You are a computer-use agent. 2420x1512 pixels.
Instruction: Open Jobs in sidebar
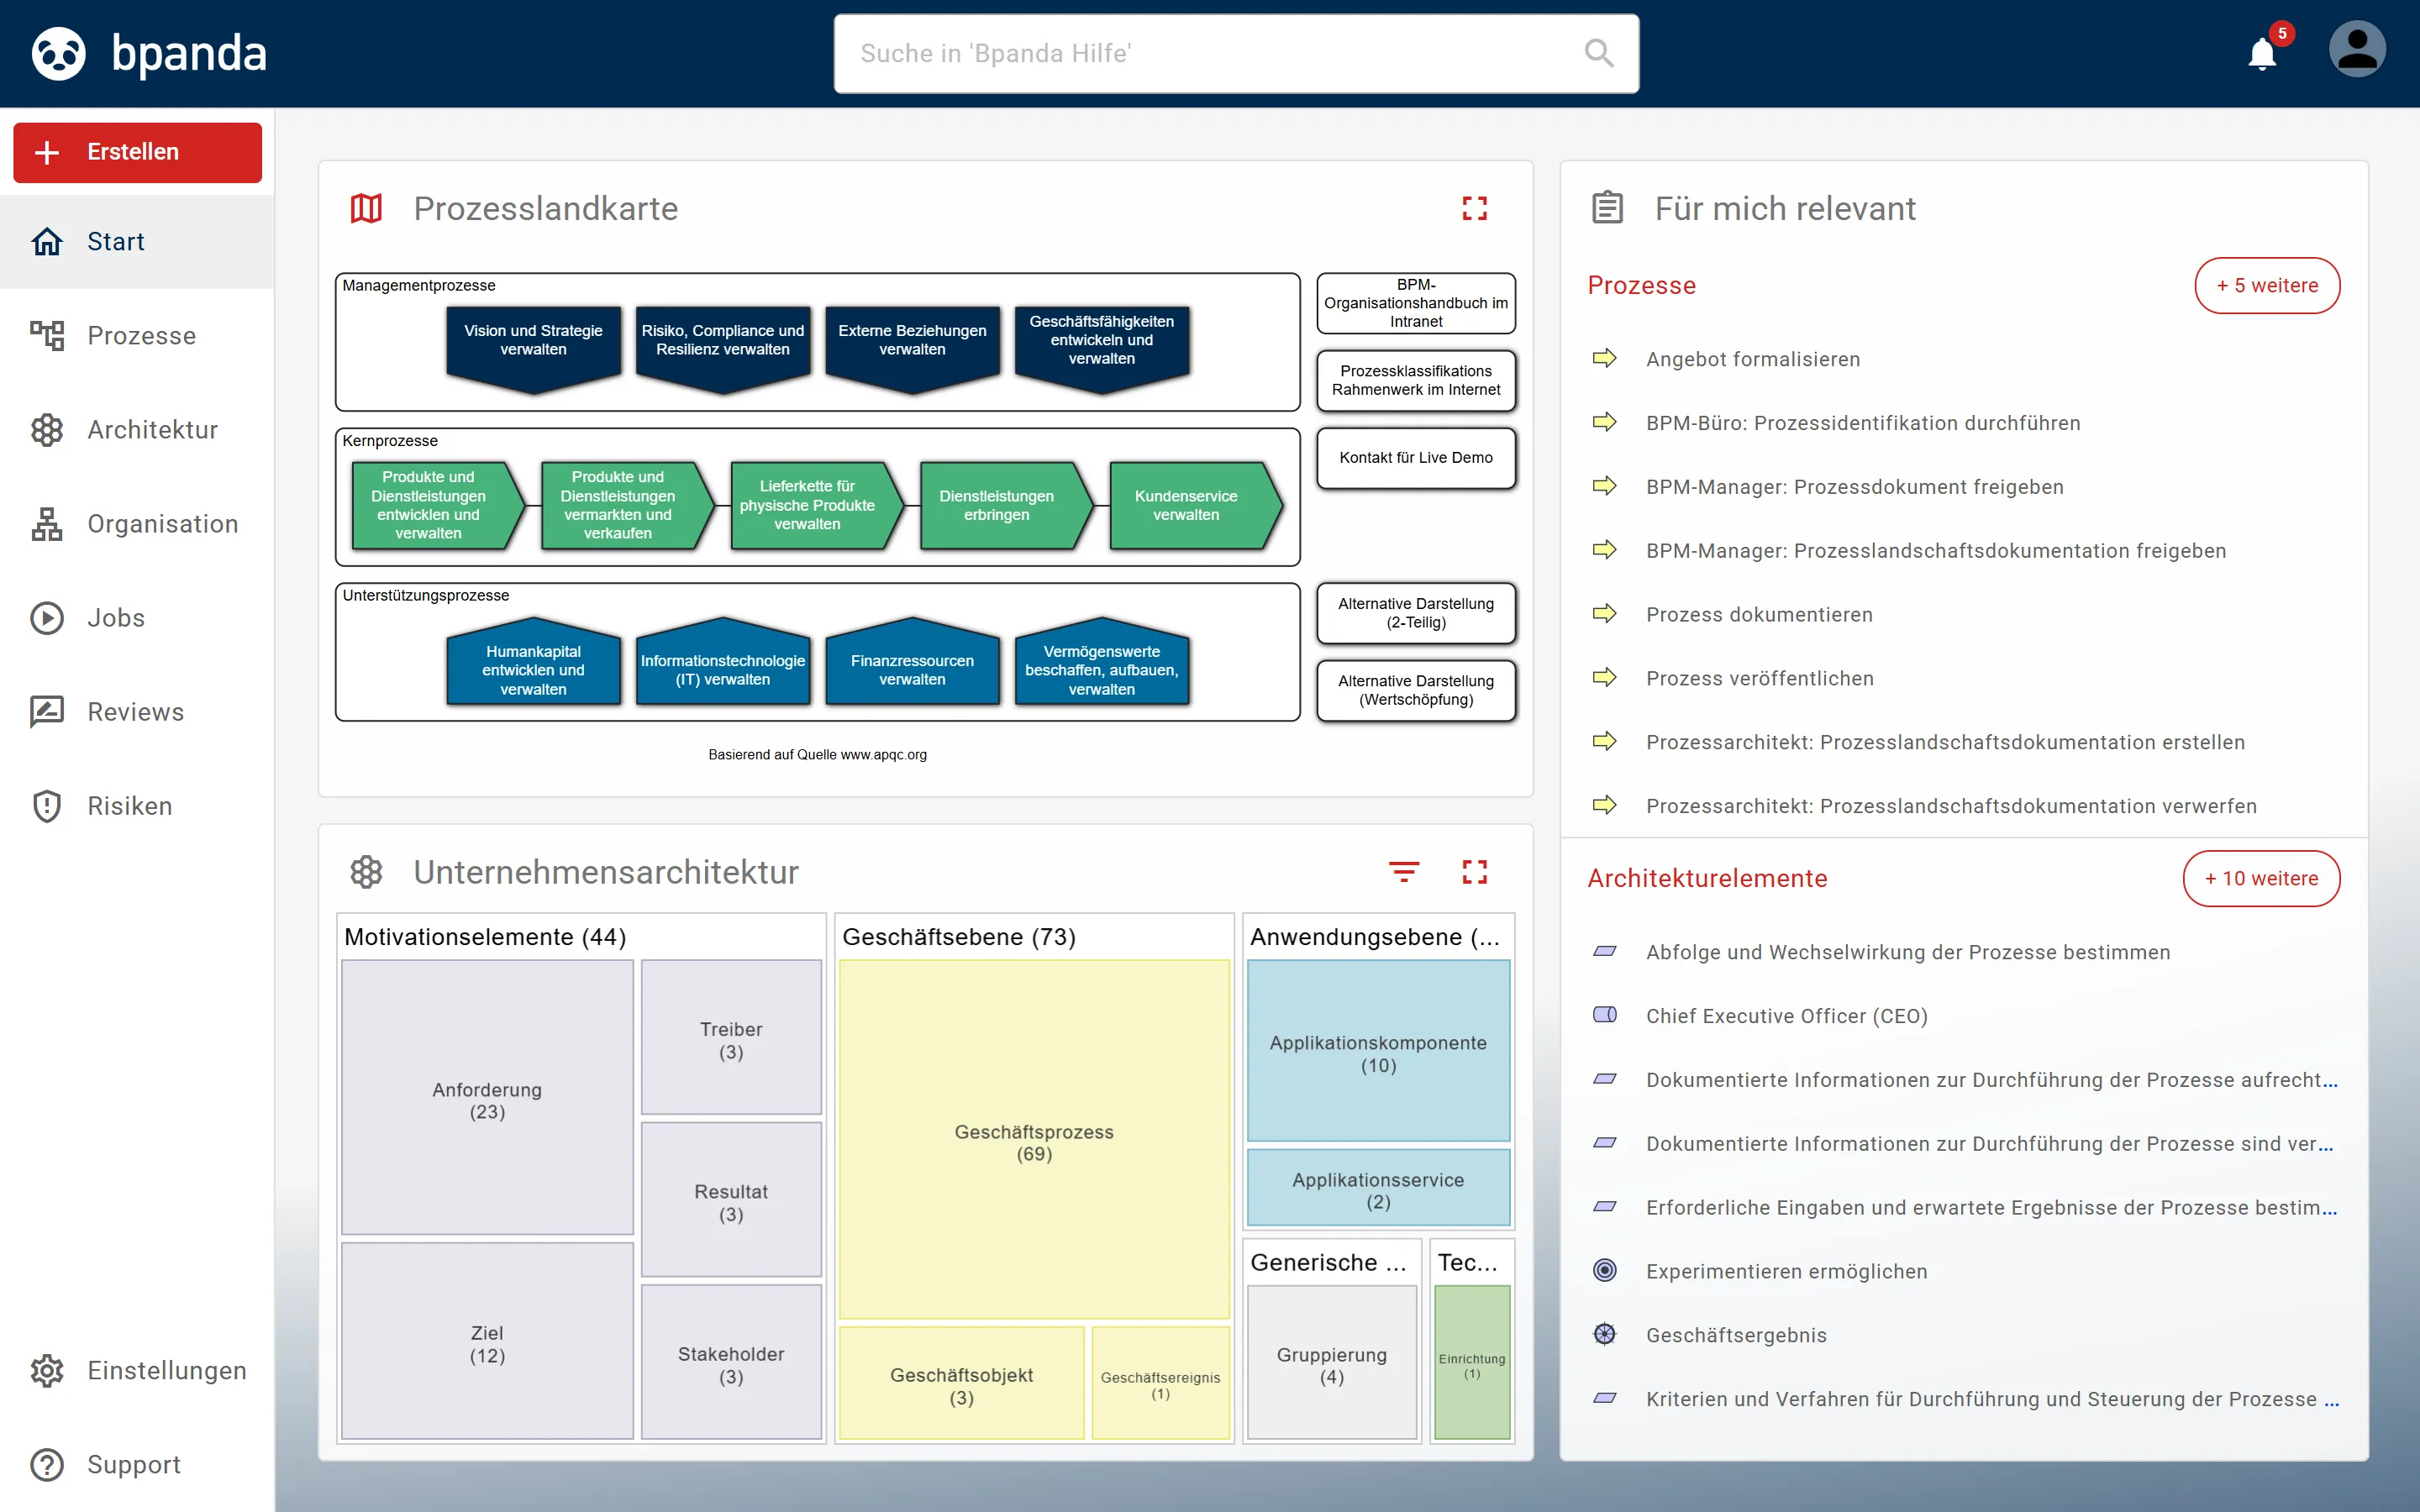pos(137,617)
